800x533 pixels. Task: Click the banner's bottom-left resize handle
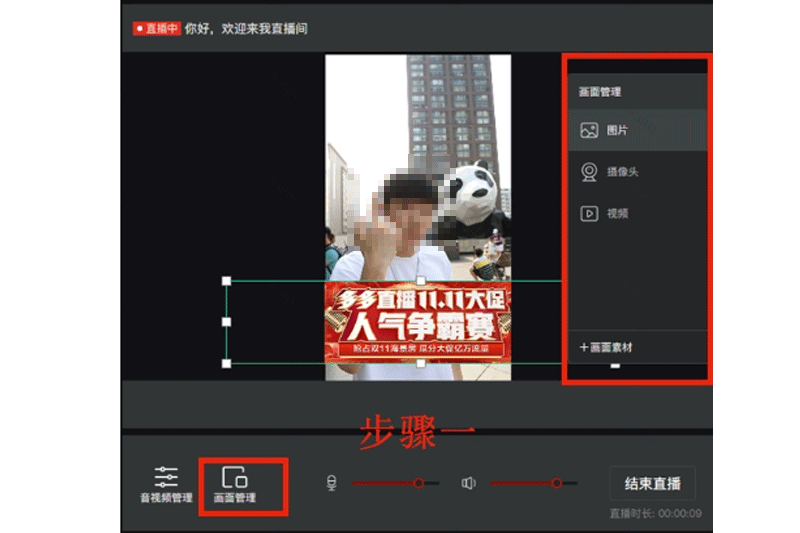pyautogui.click(x=227, y=363)
